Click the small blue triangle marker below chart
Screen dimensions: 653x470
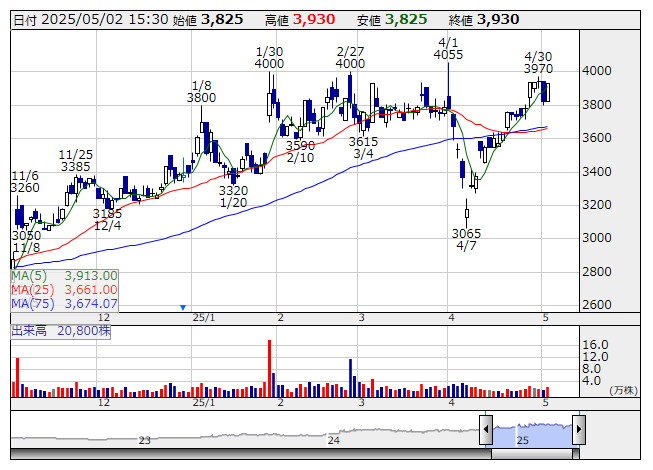(183, 307)
